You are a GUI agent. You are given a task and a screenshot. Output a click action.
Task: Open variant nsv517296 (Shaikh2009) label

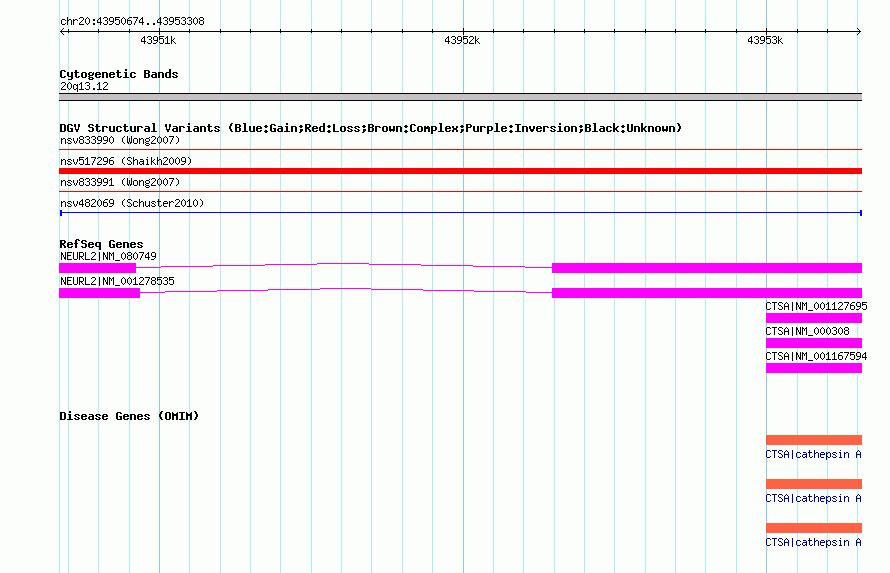tap(126, 161)
